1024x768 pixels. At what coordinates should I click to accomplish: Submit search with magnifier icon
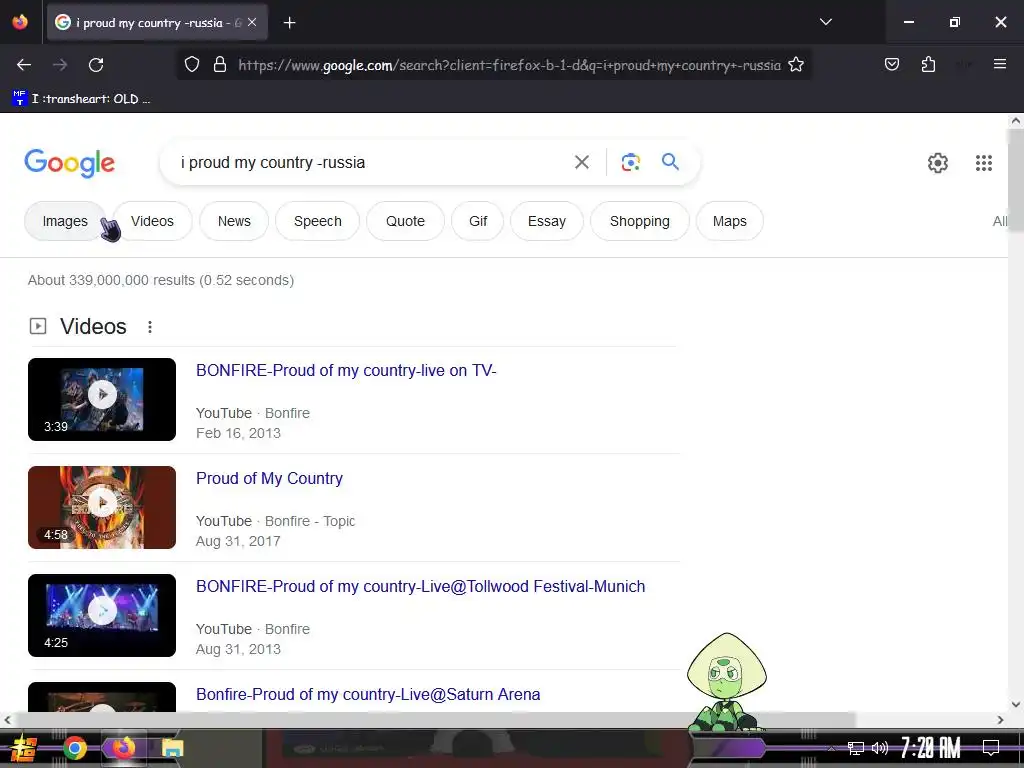coord(670,161)
